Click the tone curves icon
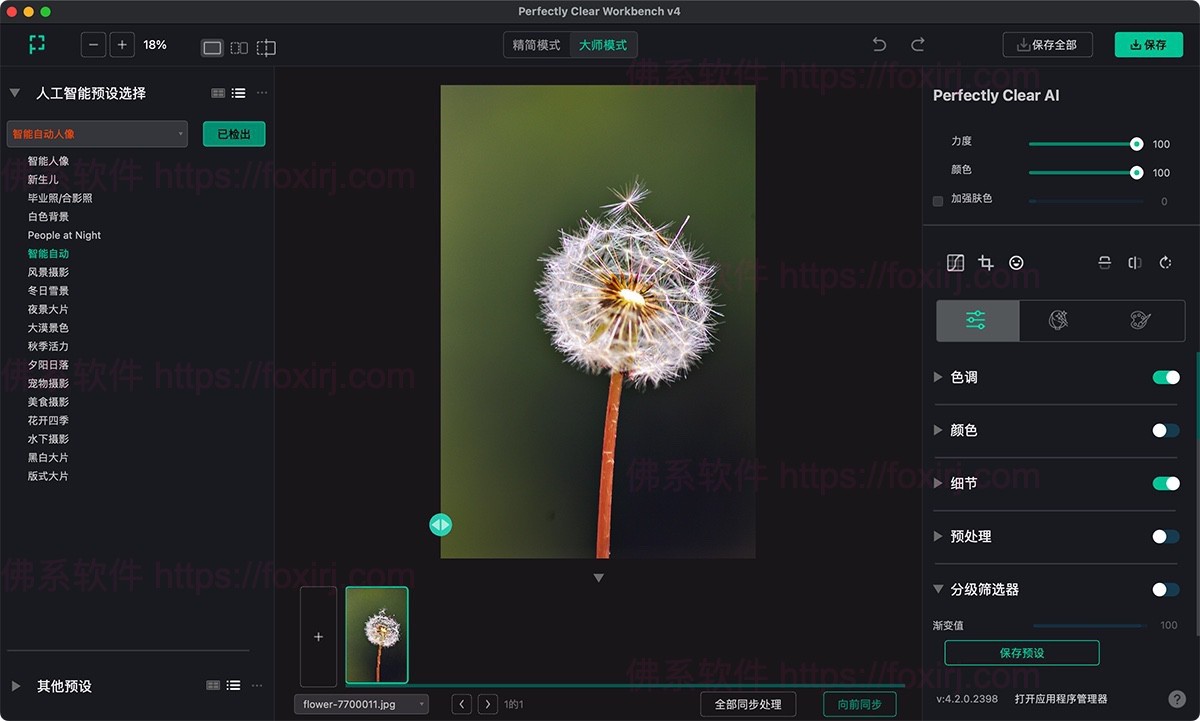Viewport: 1200px width, 721px height. pos(955,262)
